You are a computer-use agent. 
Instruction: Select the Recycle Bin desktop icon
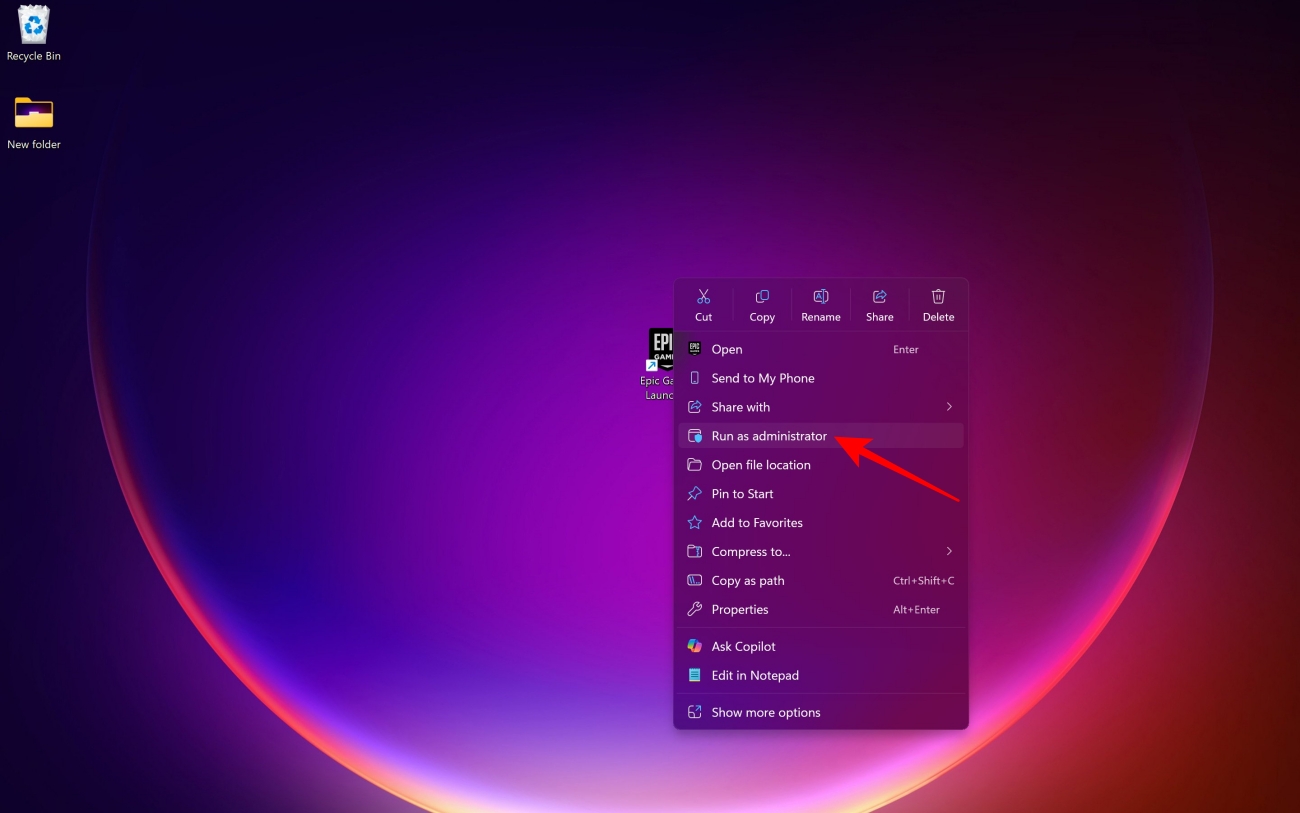point(34,34)
